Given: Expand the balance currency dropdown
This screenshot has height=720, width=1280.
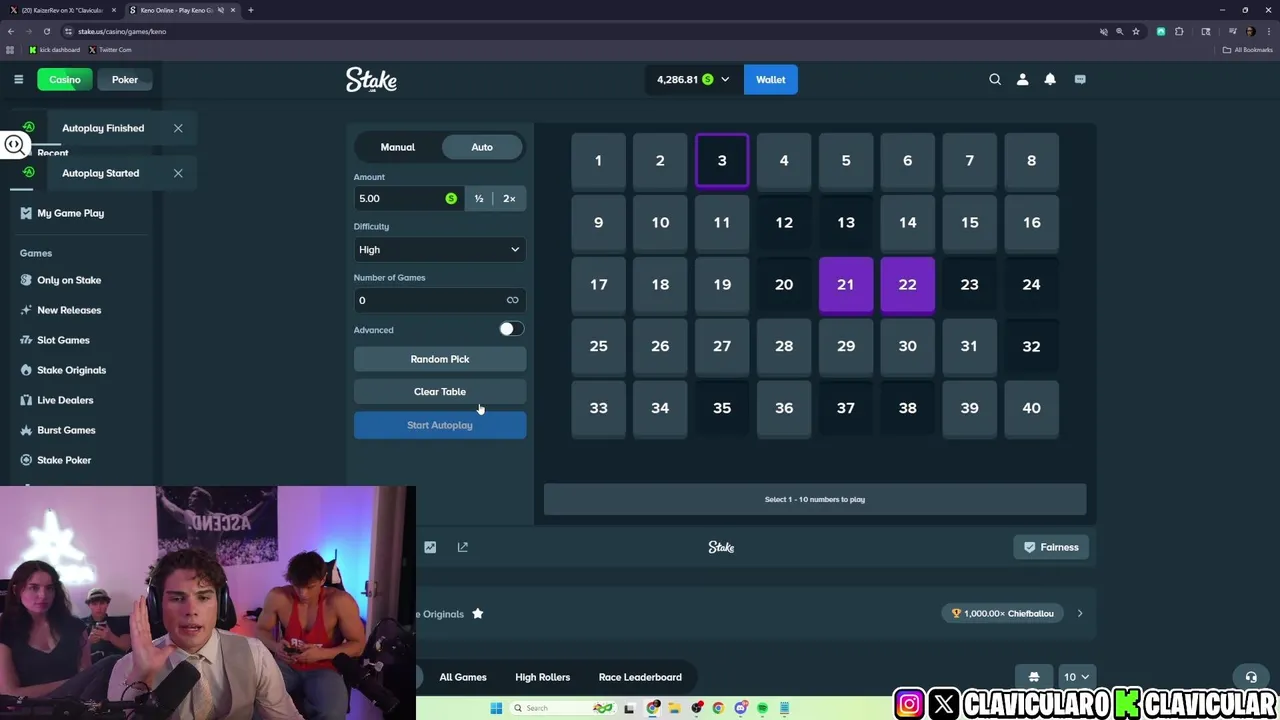Looking at the screenshot, I should (725, 80).
